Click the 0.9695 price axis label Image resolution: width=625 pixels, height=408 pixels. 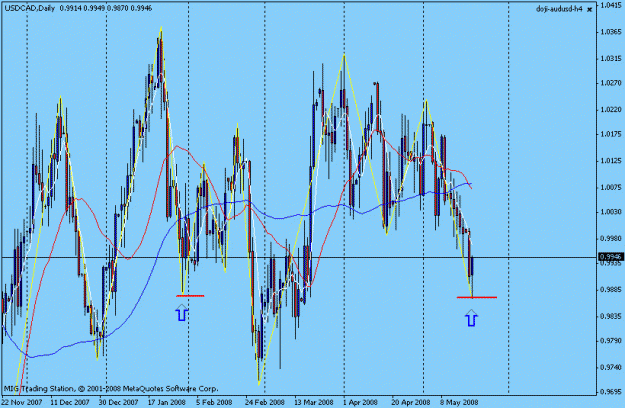click(x=611, y=391)
